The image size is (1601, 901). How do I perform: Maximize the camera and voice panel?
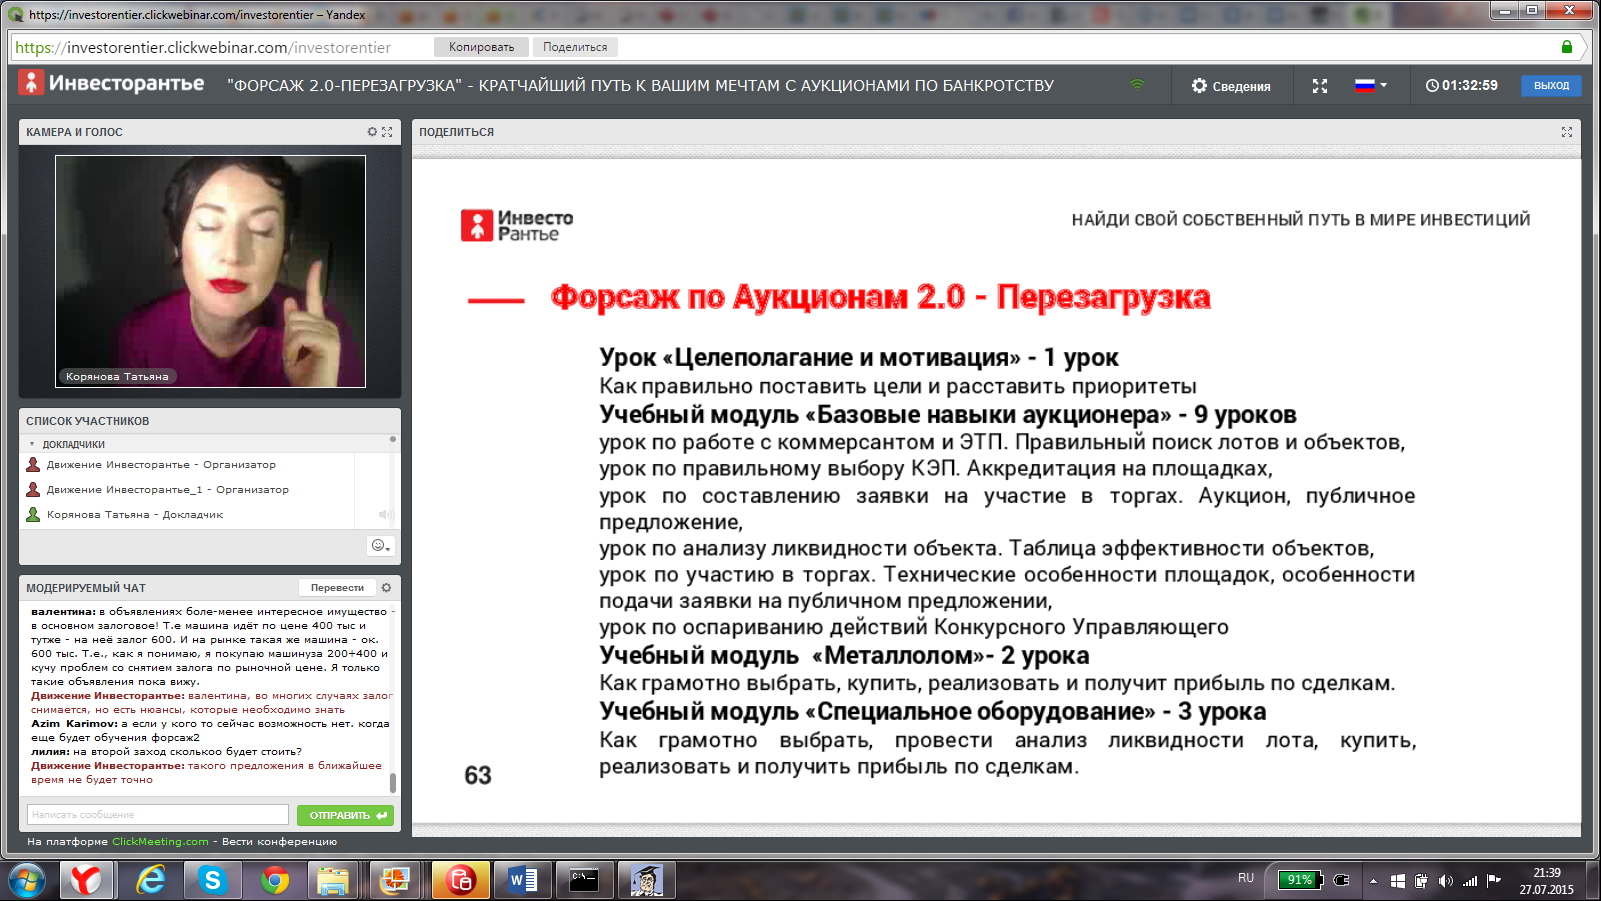pyautogui.click(x=387, y=132)
